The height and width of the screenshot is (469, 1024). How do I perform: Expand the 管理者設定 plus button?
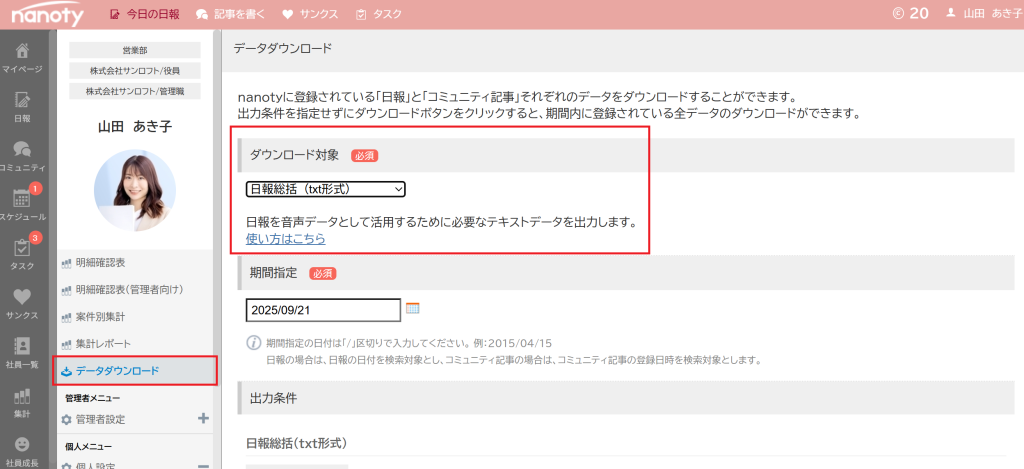click(203, 419)
